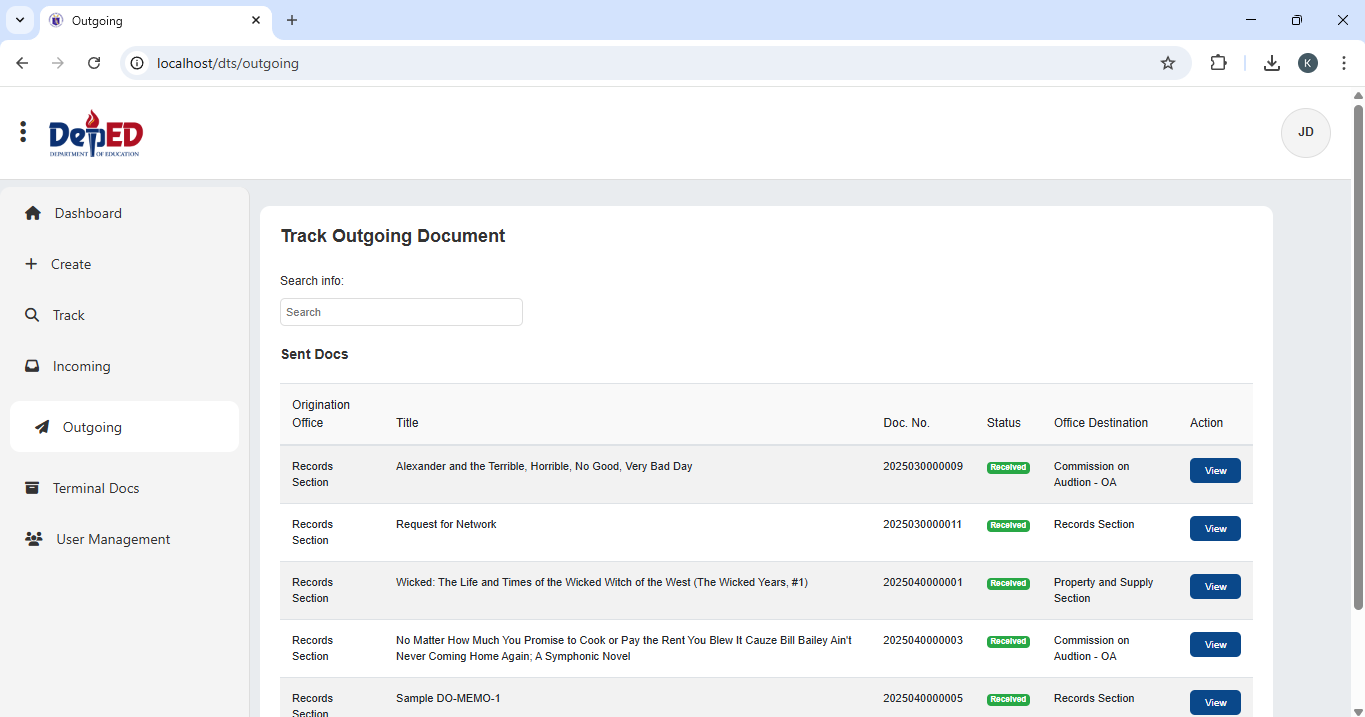Click the Action column header
1365x717 pixels.
(1206, 423)
